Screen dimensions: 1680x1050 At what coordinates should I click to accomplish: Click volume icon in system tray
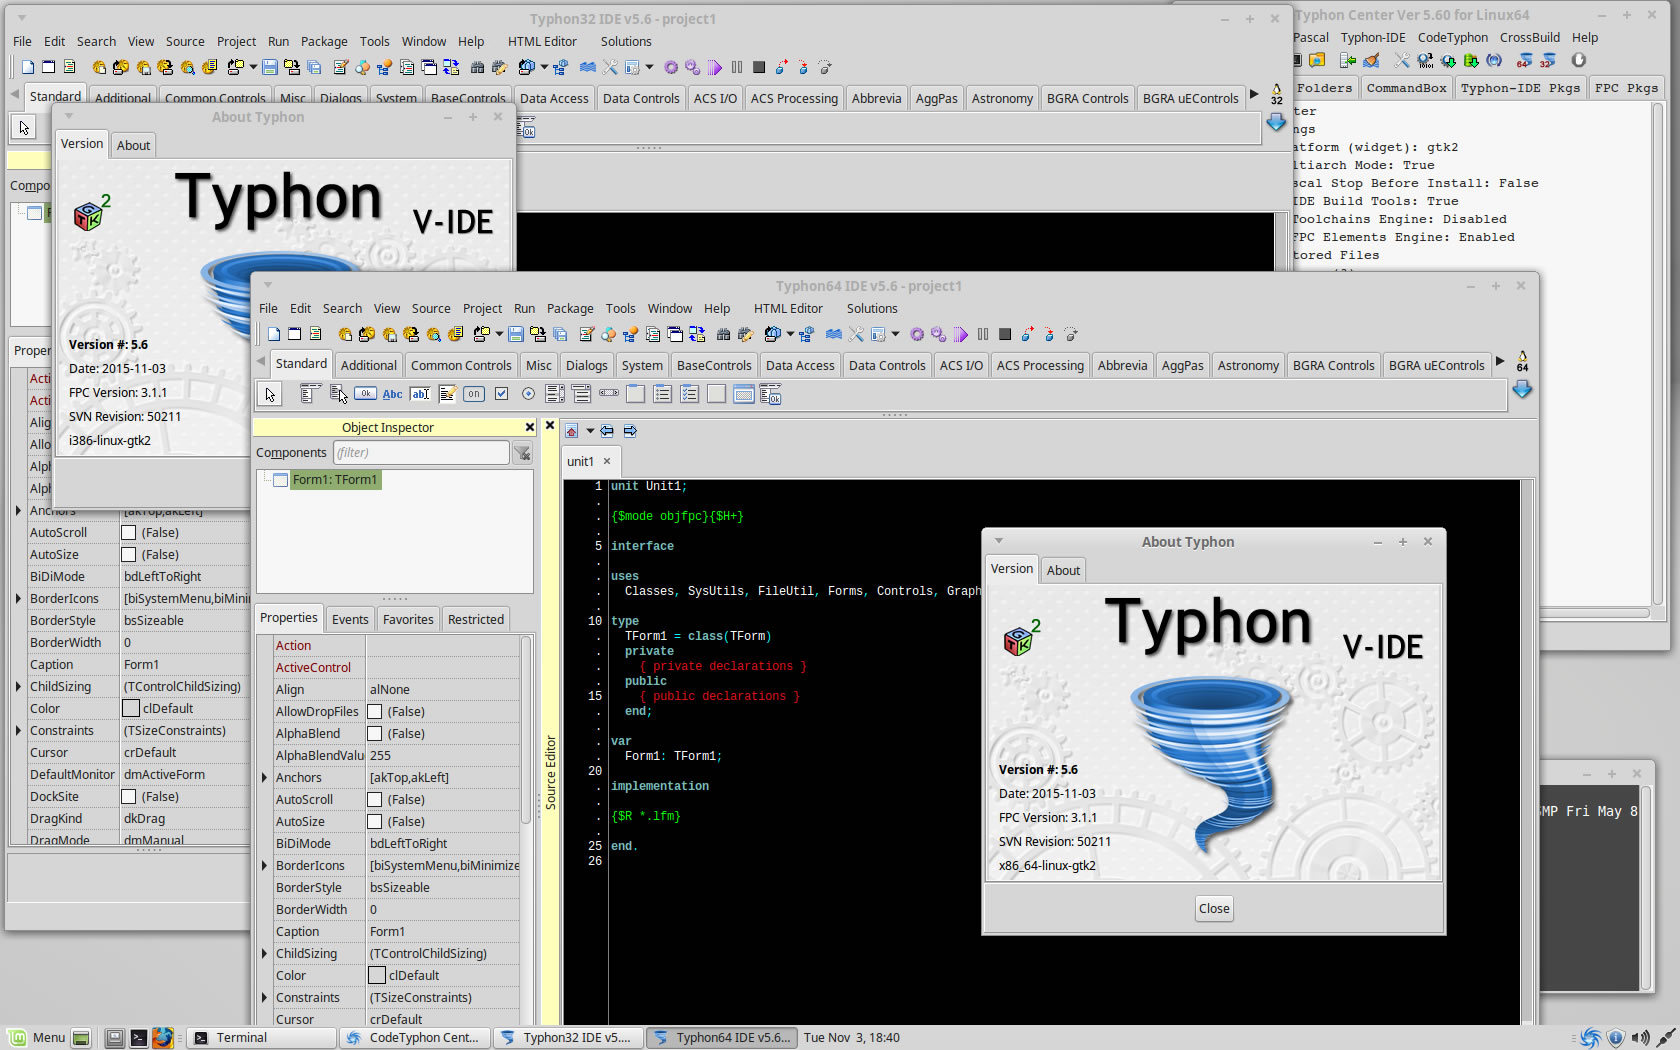[x=1640, y=1038]
